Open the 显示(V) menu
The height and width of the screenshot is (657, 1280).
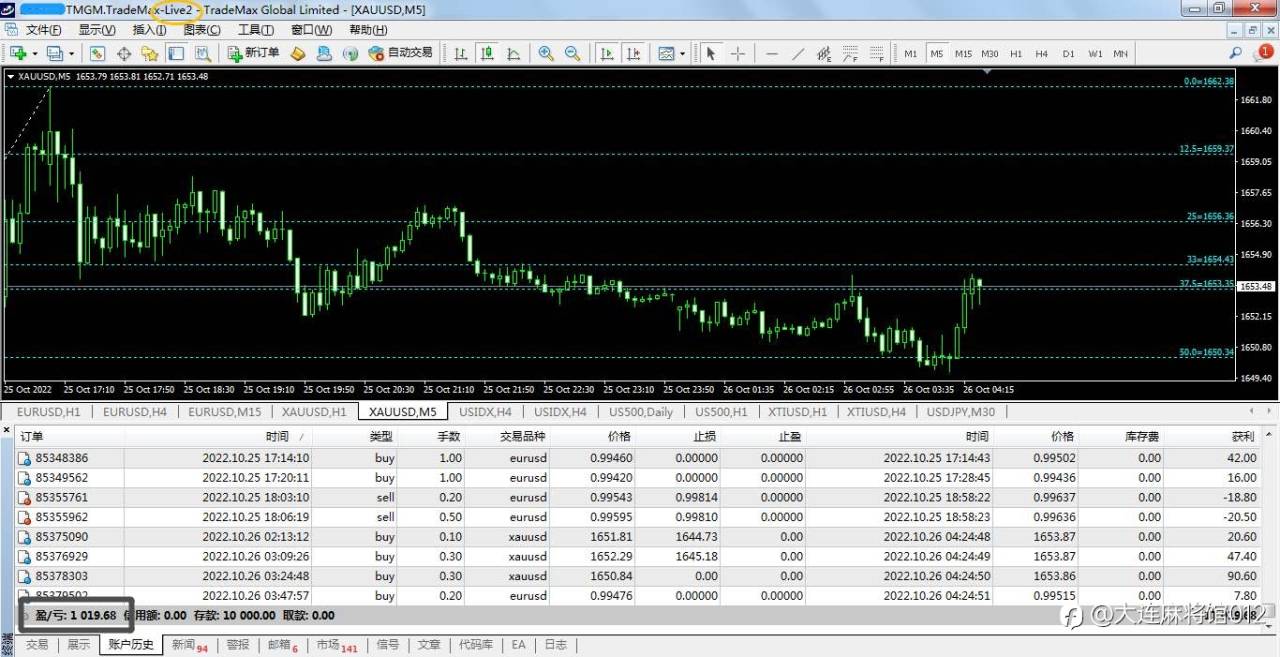[96, 30]
